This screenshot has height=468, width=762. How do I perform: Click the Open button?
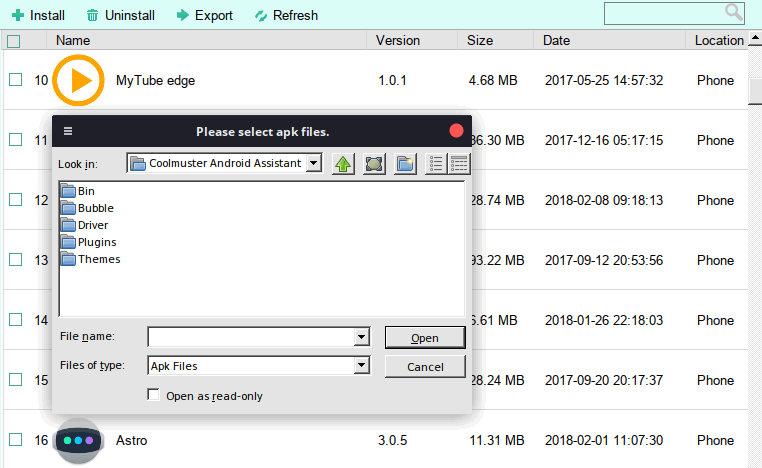point(425,338)
